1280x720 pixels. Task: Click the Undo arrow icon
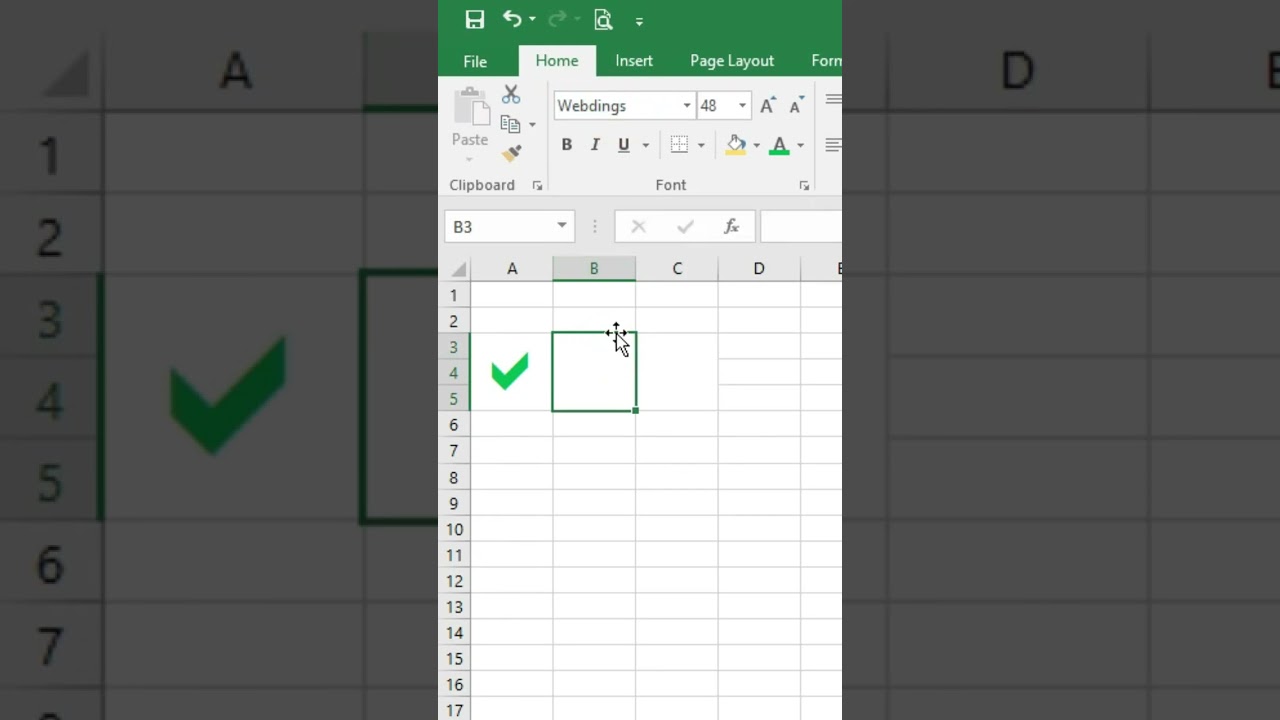[512, 18]
